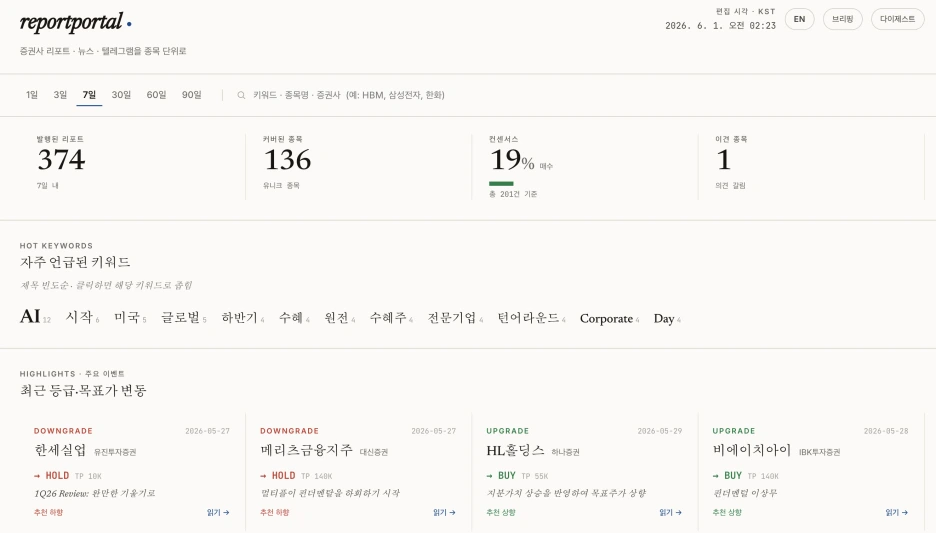Open the HL홀딩스 stock title

click(515, 450)
